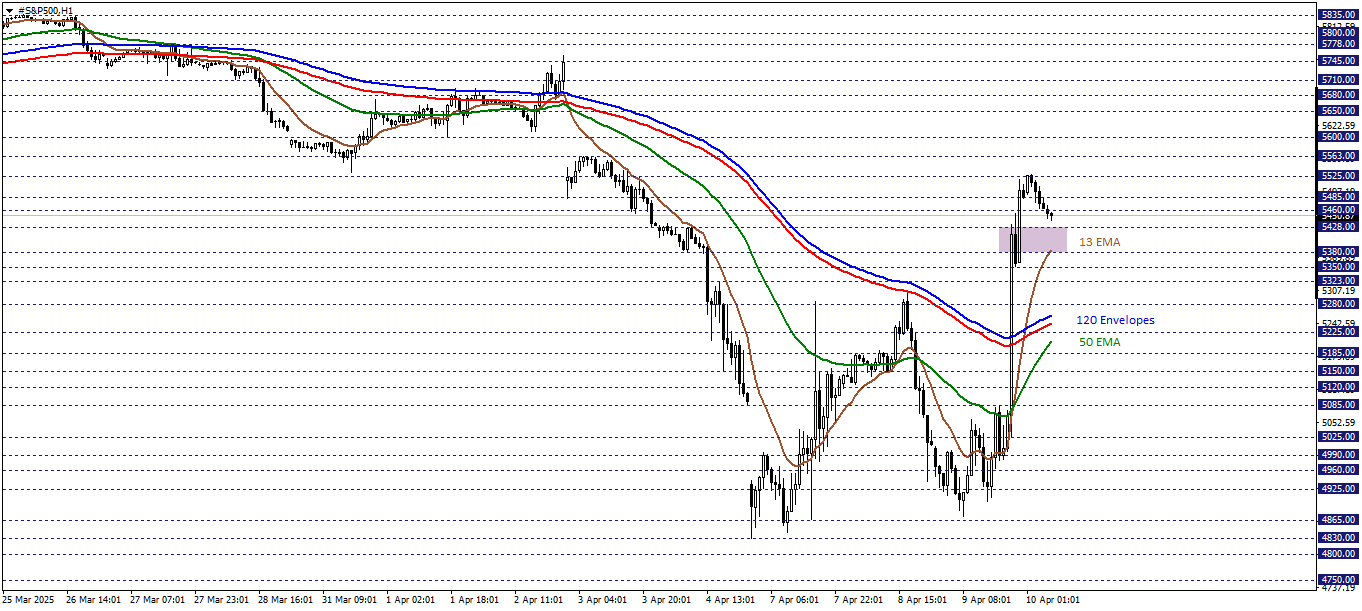The width and height of the screenshot is (1362, 611).
Task: Click the 5225.00 price level label
Action: [x=1338, y=332]
